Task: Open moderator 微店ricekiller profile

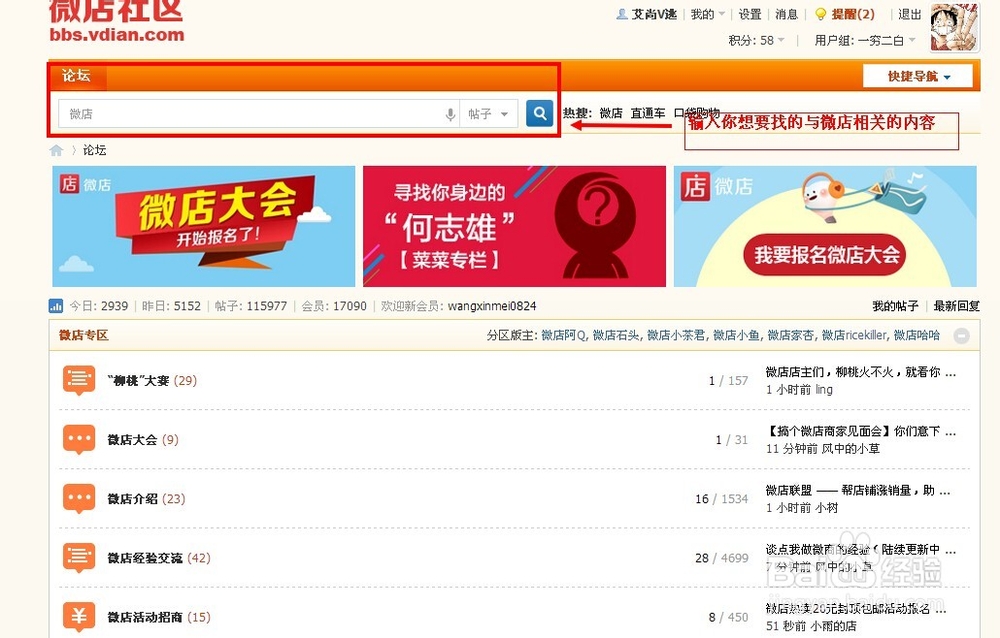Action: pos(854,335)
